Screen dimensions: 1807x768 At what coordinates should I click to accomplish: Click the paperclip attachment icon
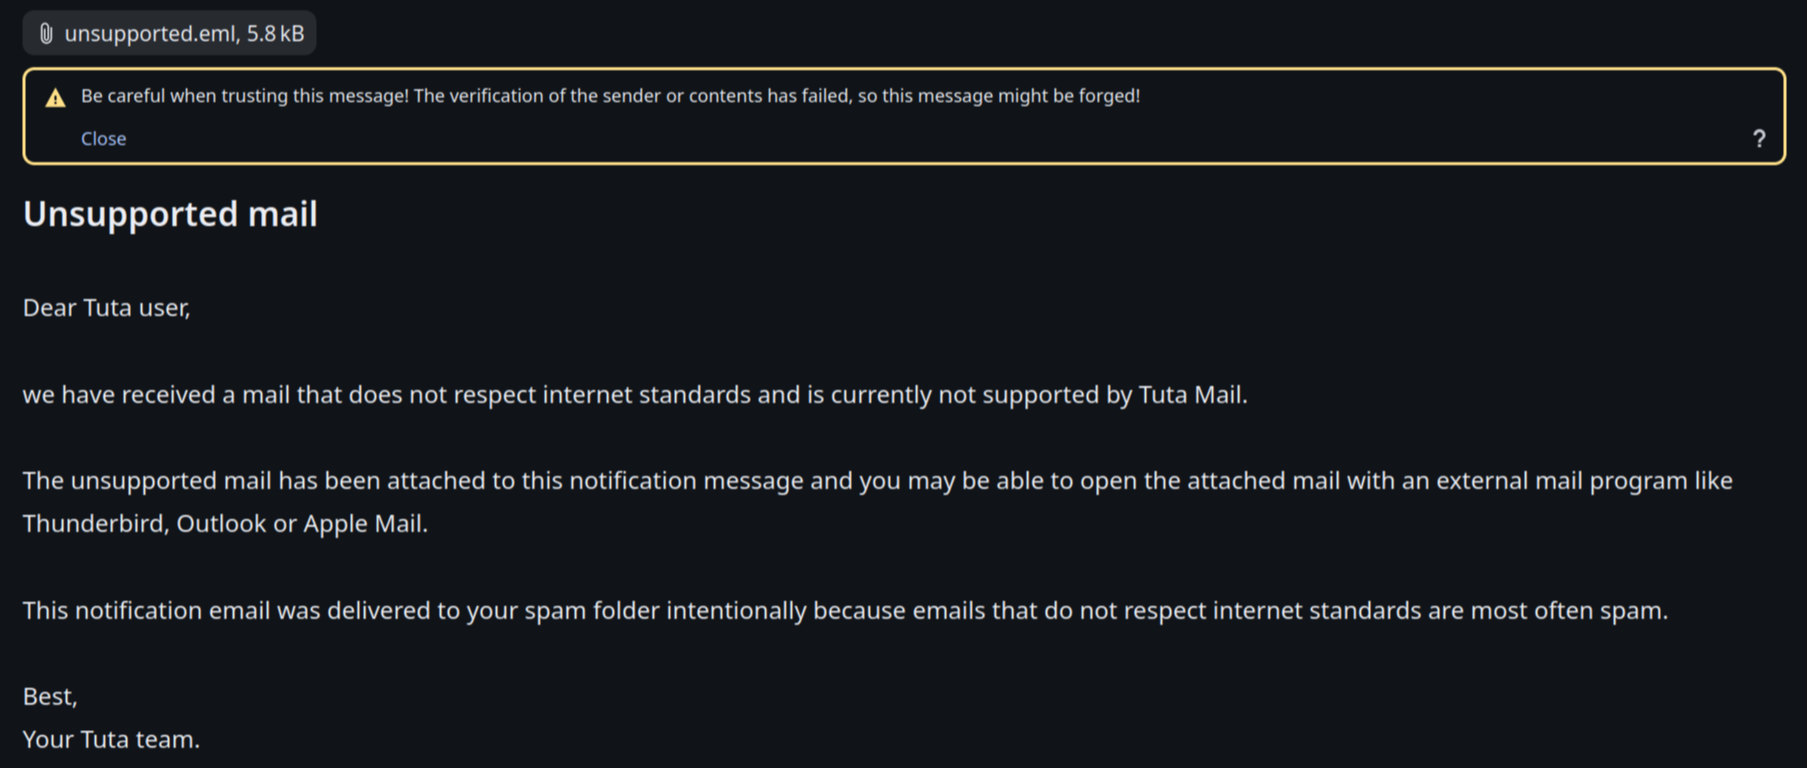(x=46, y=34)
